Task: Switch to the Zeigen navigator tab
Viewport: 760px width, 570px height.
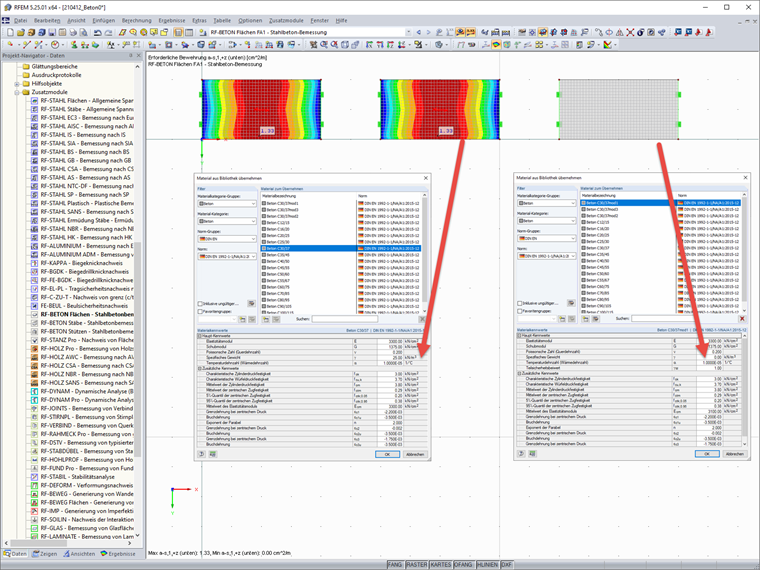Action: 45,554
